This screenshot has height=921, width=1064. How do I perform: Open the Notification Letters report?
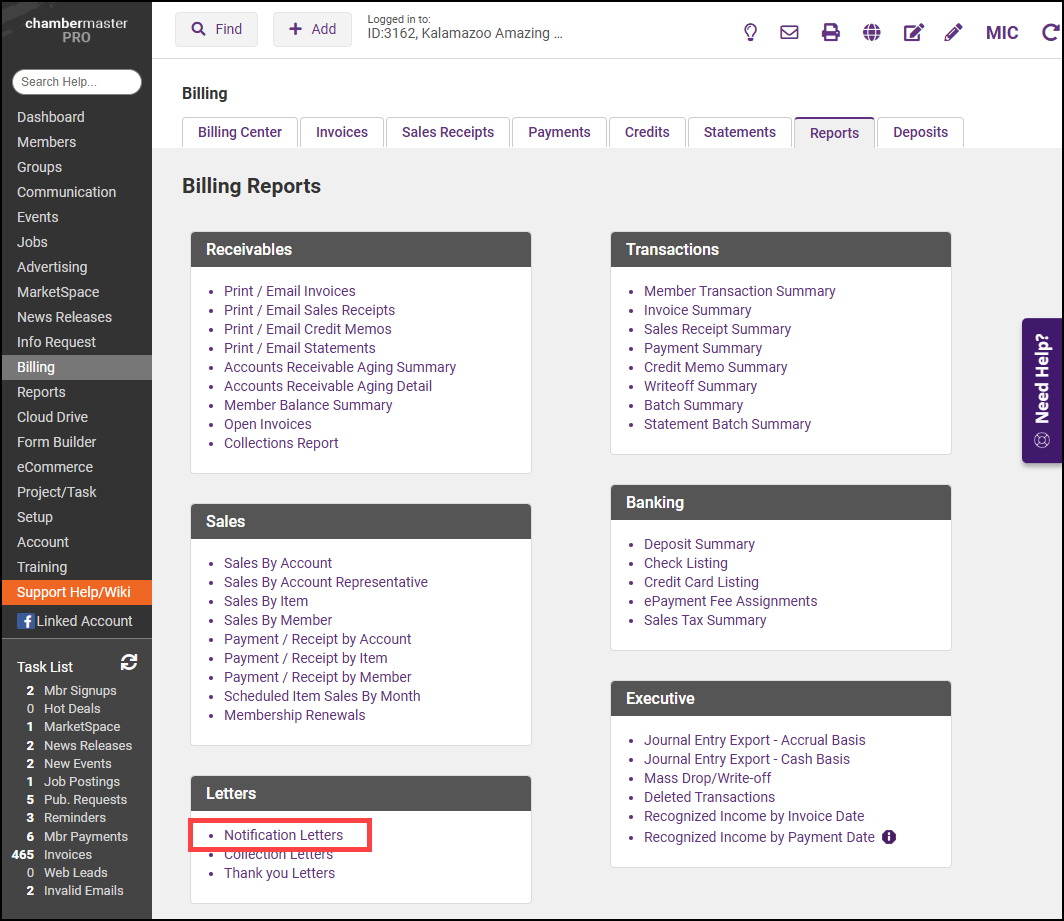(x=283, y=835)
